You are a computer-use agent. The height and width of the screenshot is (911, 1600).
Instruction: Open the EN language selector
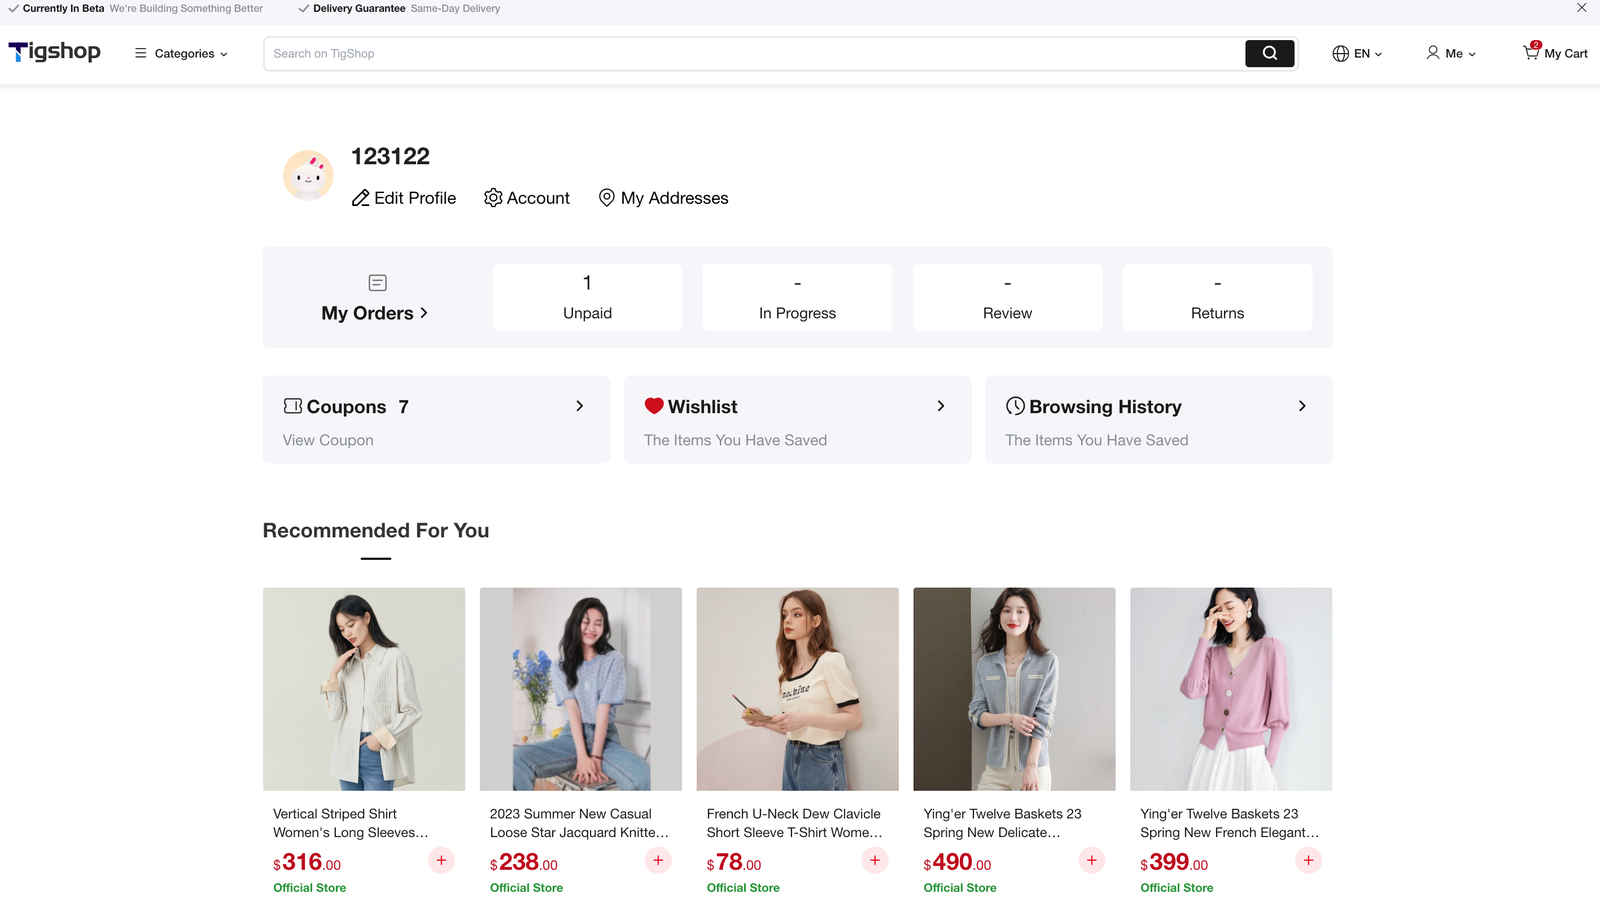(1357, 54)
